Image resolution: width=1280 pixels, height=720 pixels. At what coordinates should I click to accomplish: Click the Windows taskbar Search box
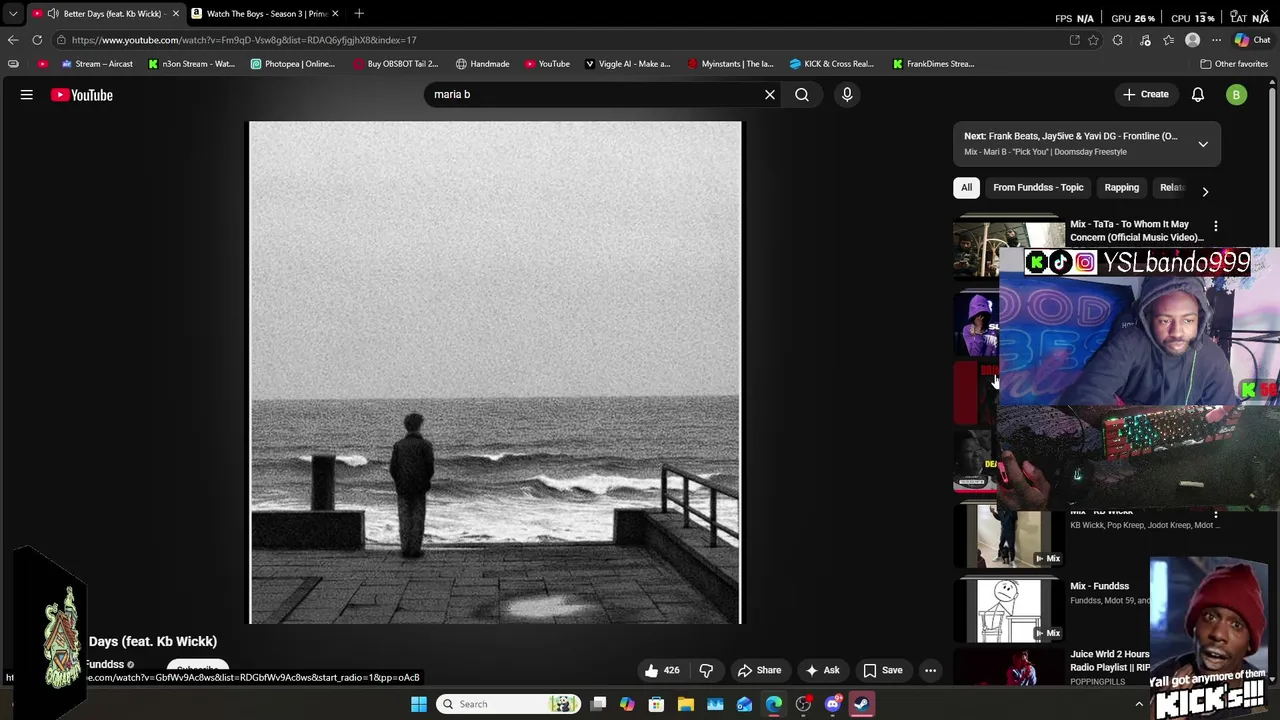coord(509,704)
